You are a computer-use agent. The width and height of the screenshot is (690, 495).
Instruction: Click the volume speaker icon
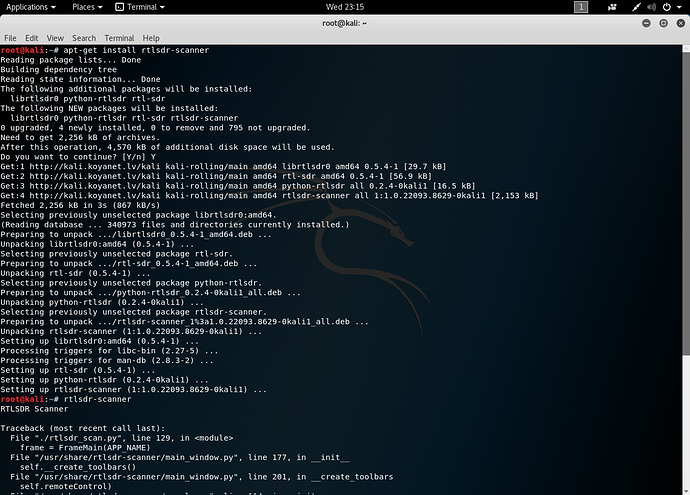click(x=652, y=7)
